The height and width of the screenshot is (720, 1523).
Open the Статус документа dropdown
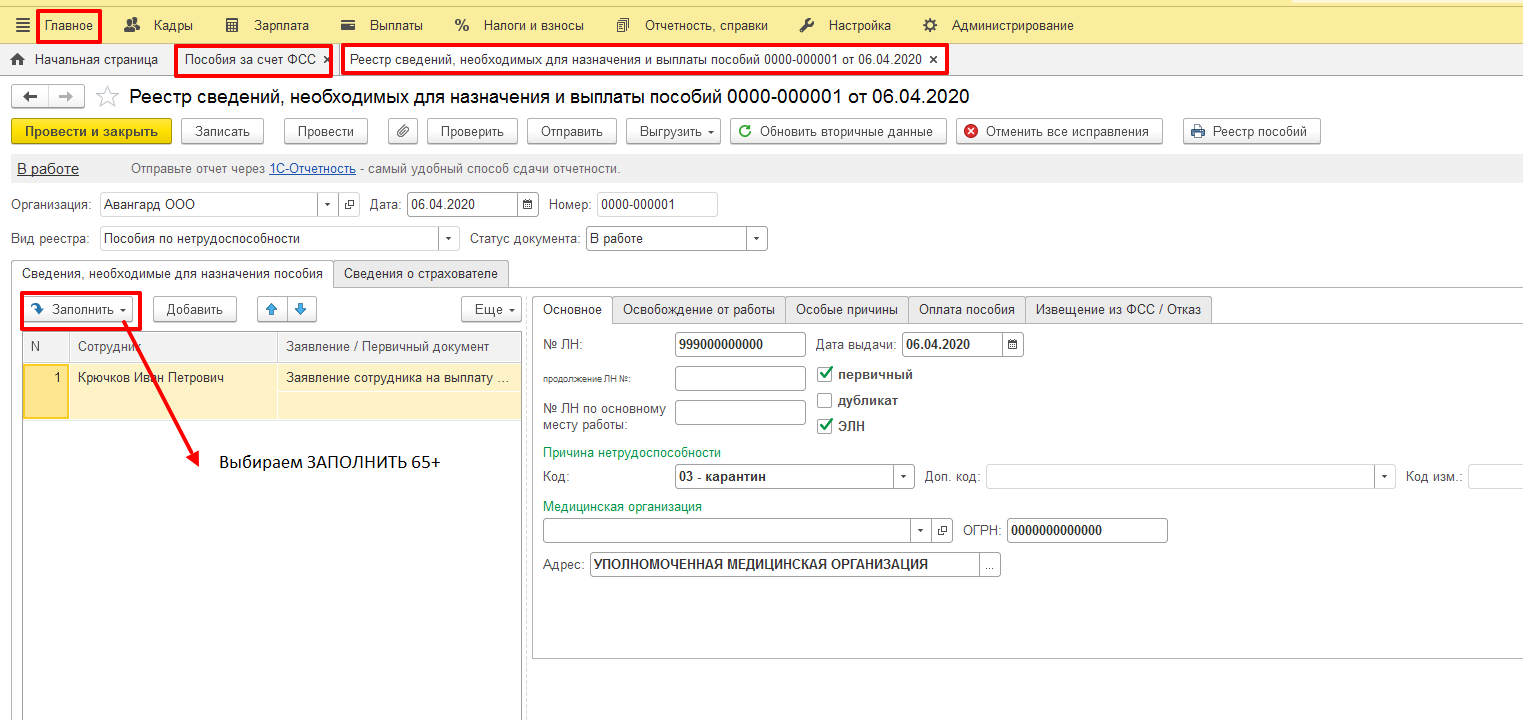click(x=757, y=239)
